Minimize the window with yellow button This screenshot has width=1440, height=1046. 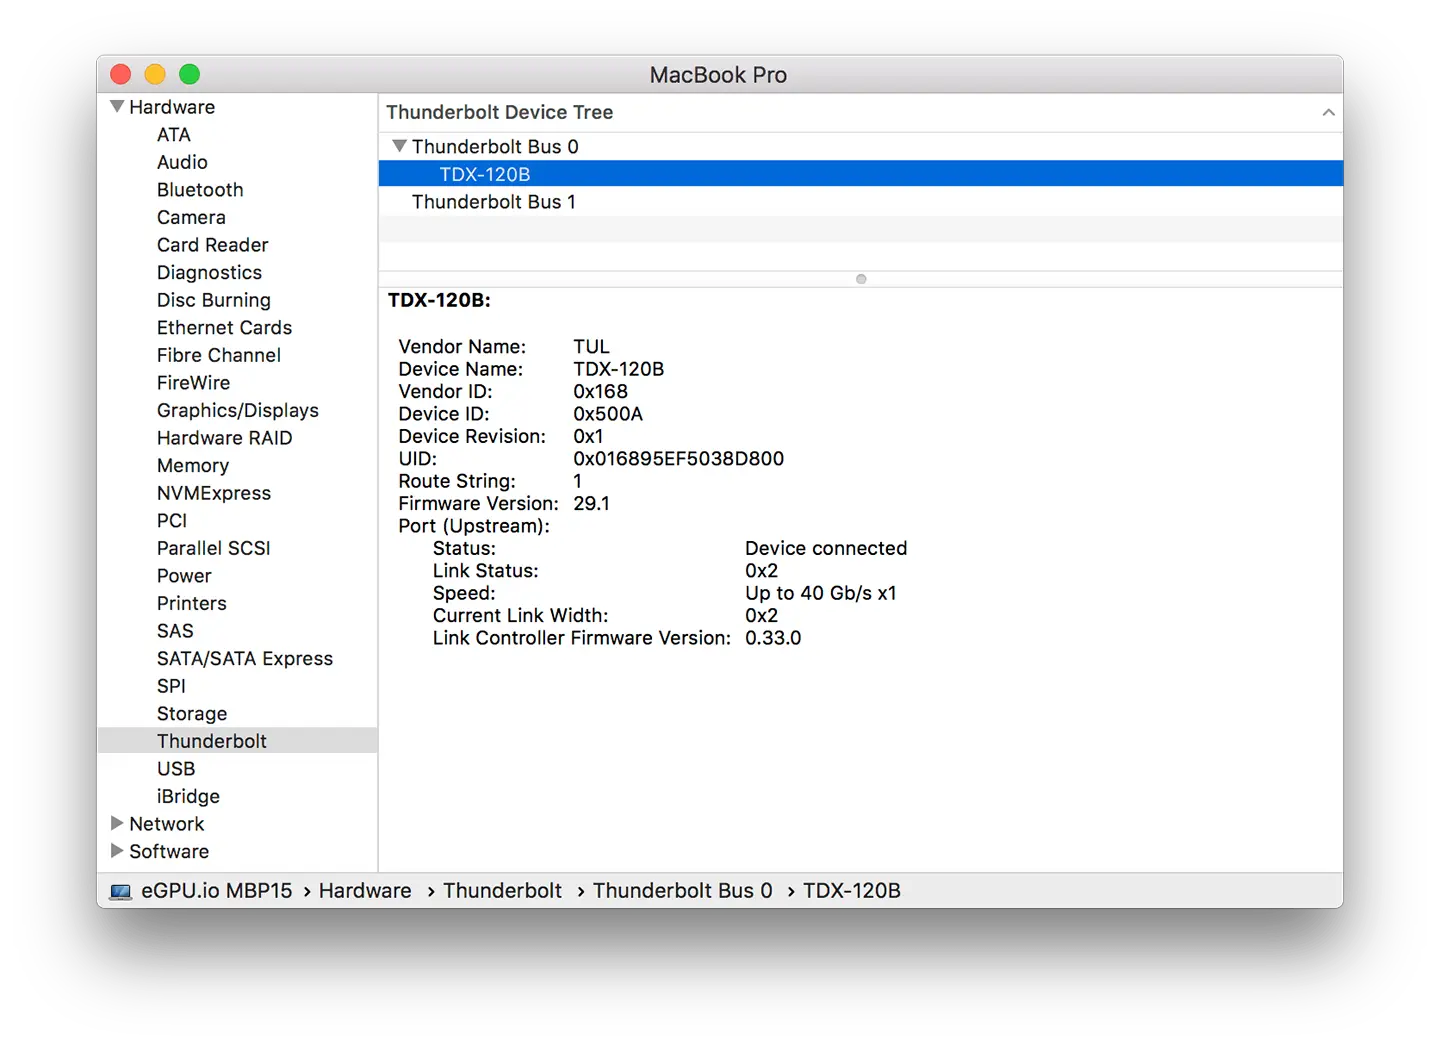(155, 74)
